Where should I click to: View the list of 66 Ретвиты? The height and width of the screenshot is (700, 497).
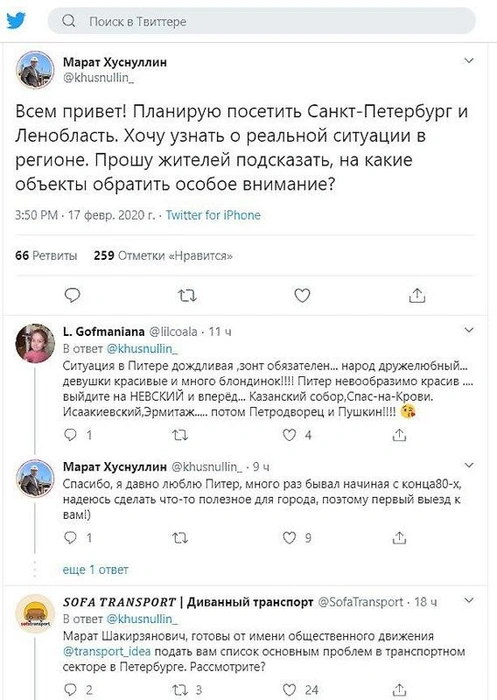pos(46,256)
